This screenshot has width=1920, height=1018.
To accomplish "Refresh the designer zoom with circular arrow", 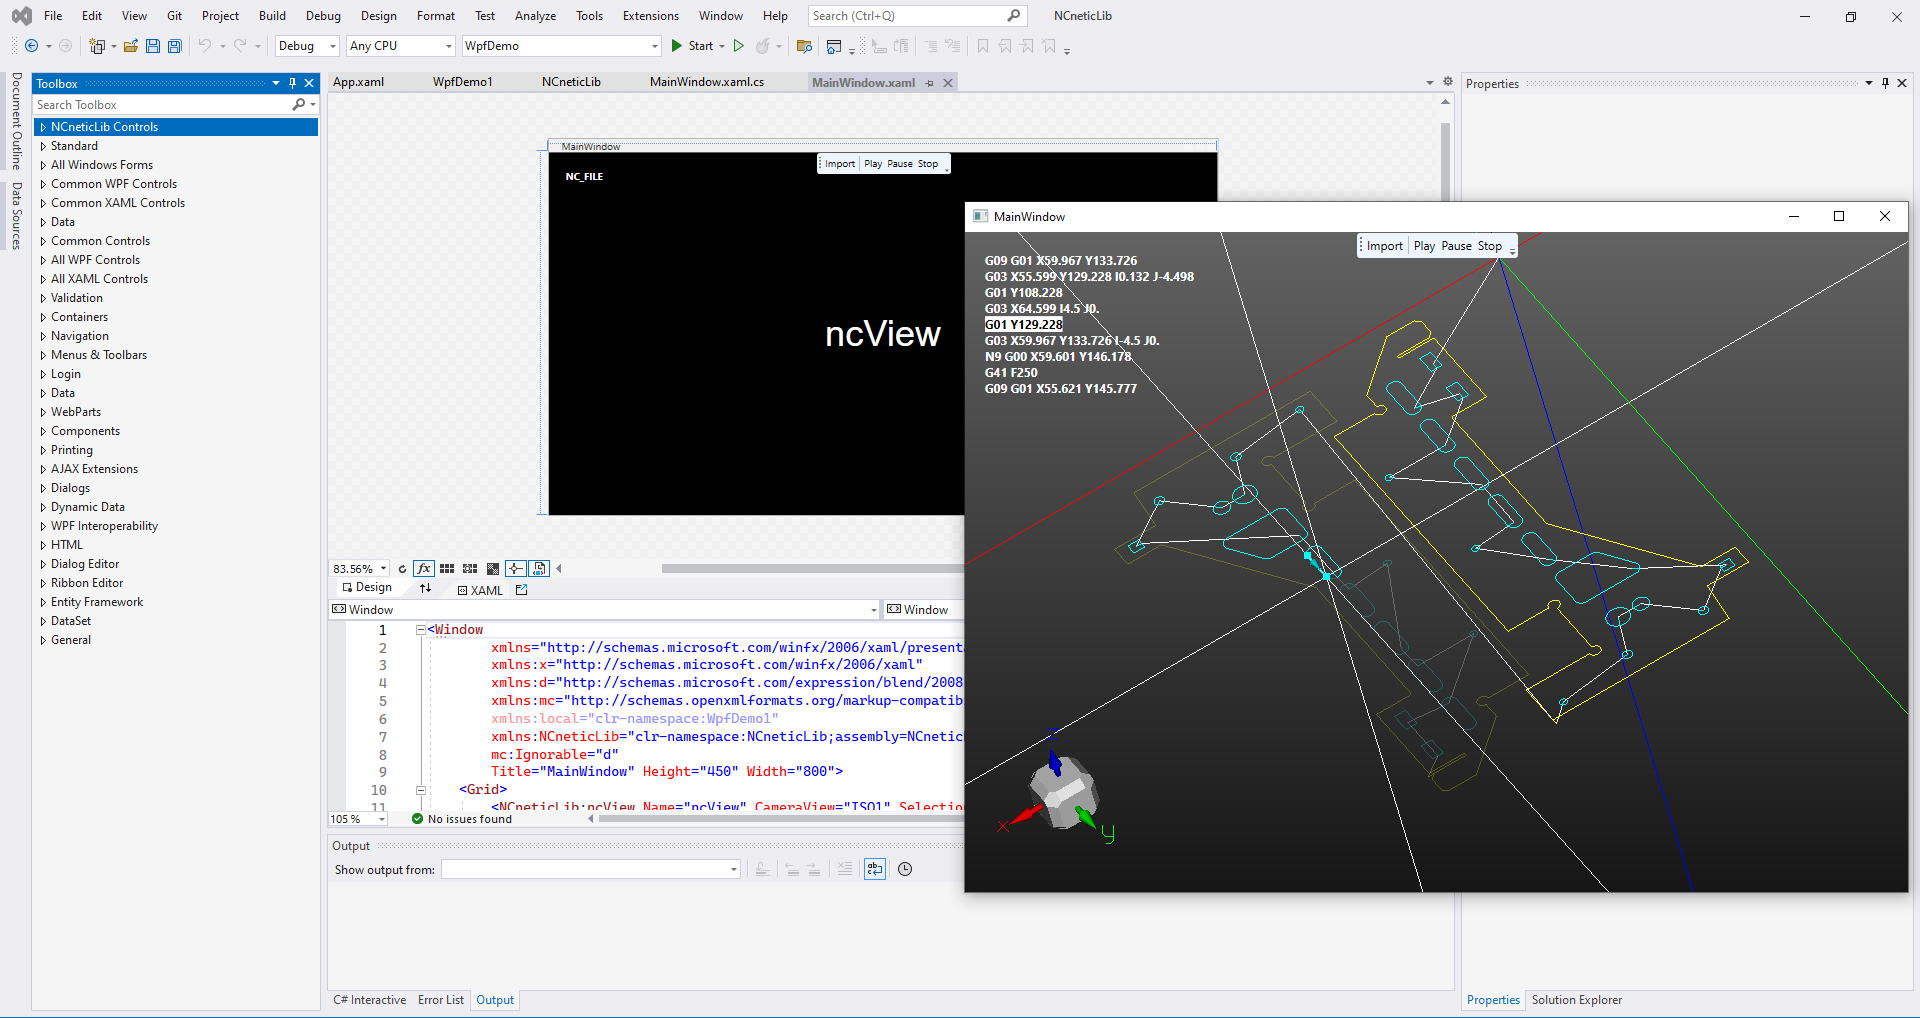I will click(402, 569).
